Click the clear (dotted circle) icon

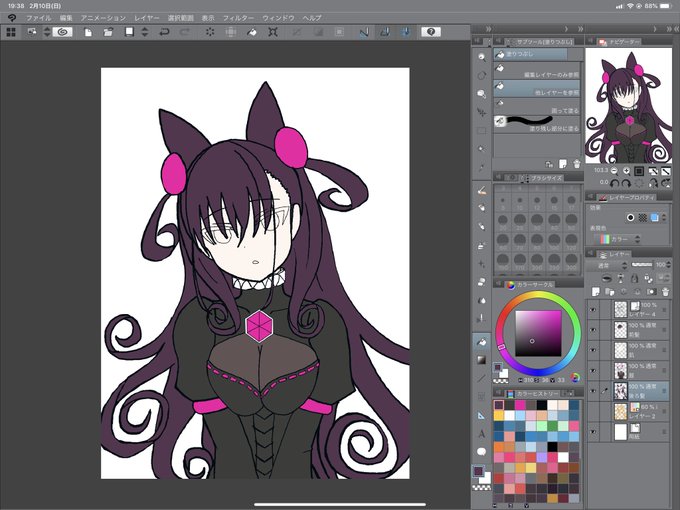point(210,32)
